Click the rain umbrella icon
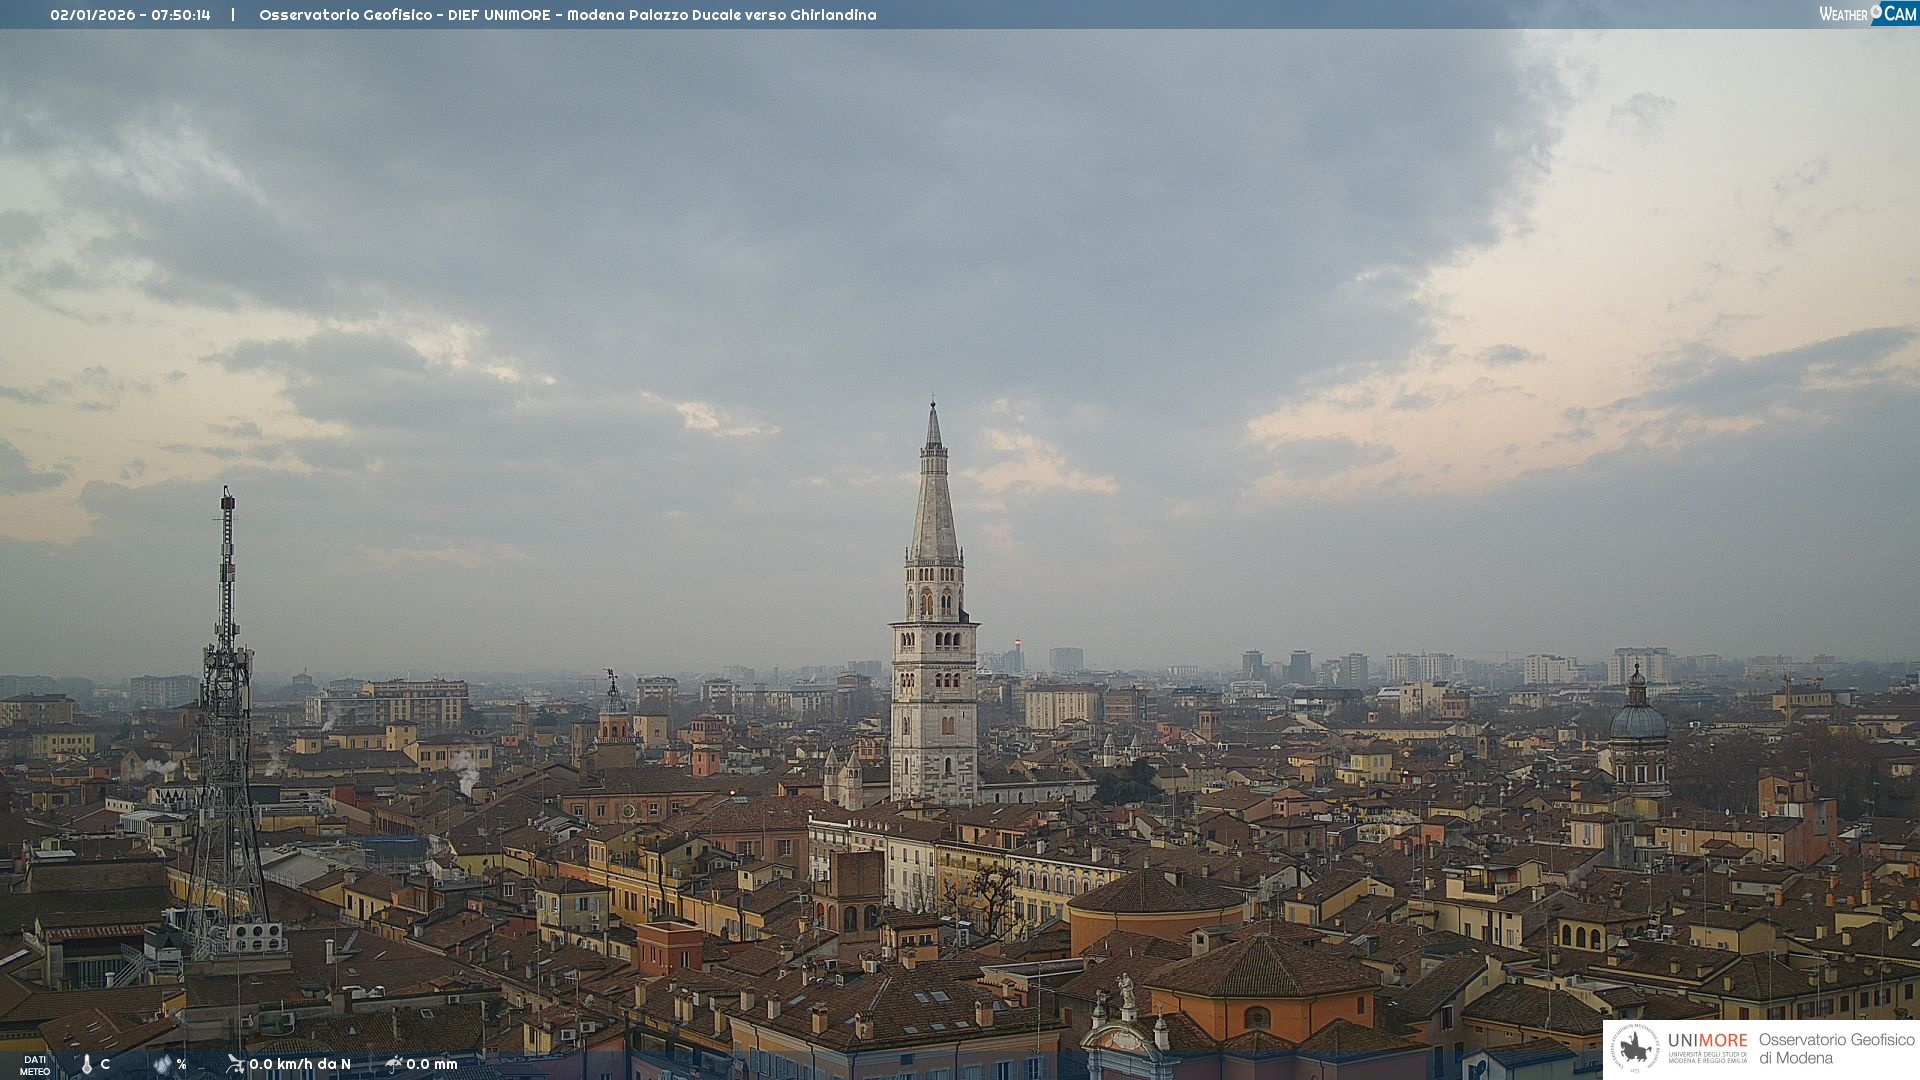 [x=393, y=1064]
